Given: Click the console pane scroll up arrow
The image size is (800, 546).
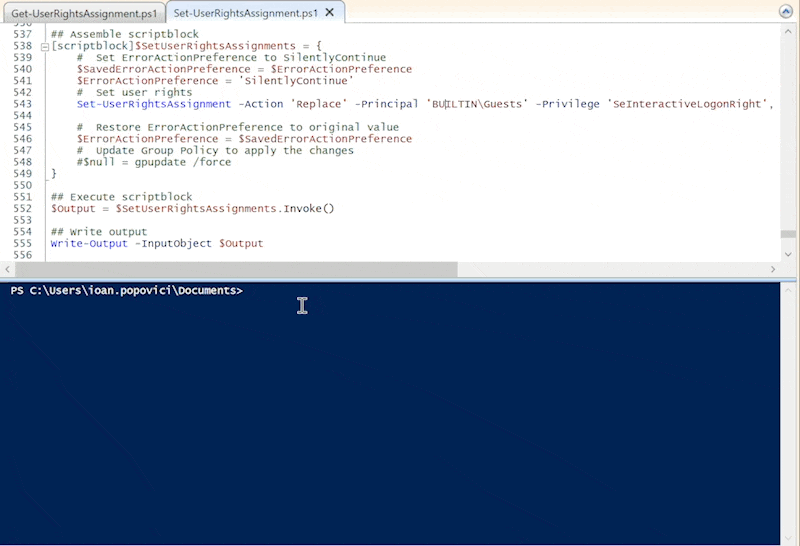Looking at the screenshot, I should [790, 289].
